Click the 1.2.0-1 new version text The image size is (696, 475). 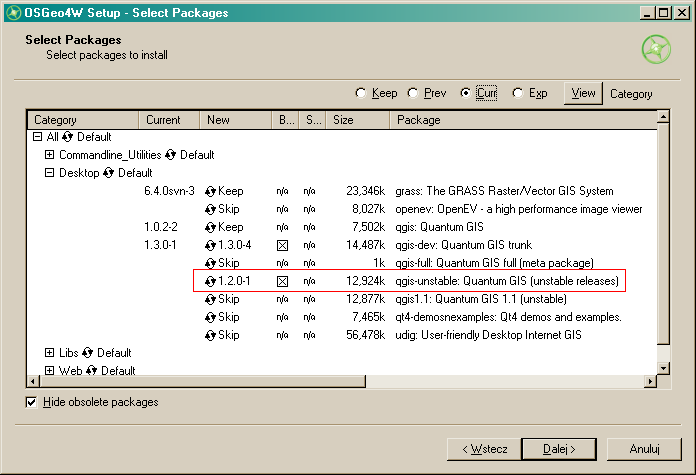pyautogui.click(x=234, y=281)
